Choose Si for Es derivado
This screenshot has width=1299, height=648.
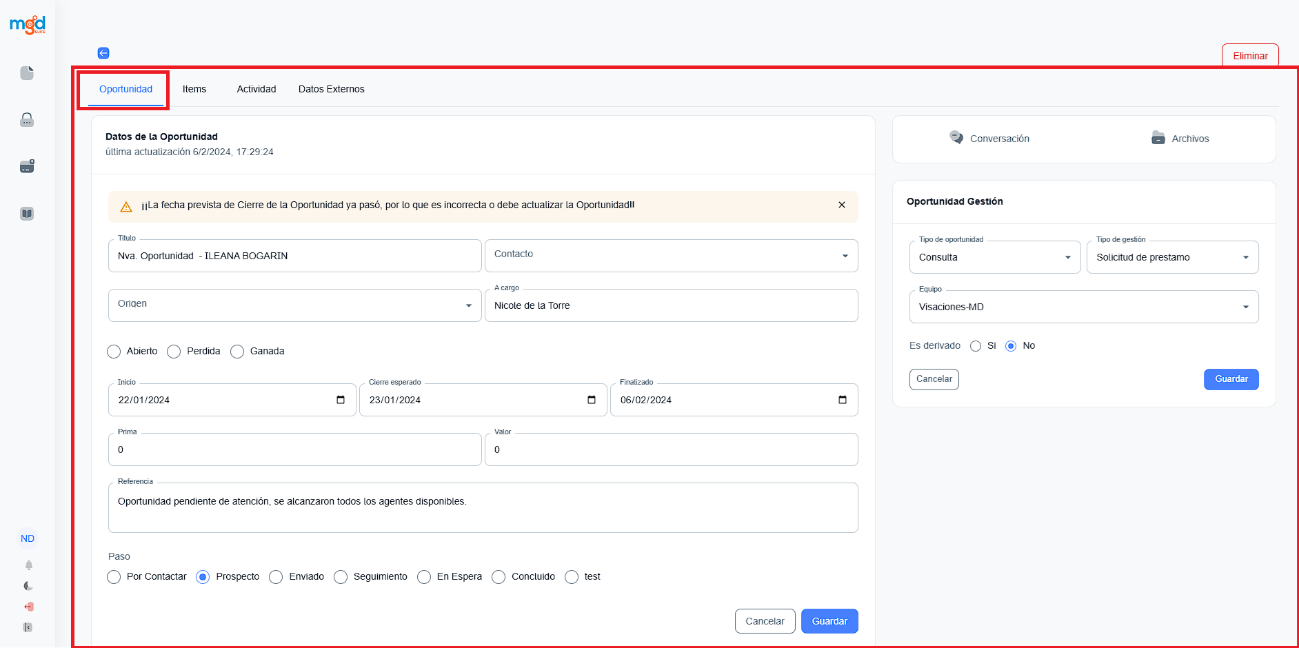(x=976, y=346)
